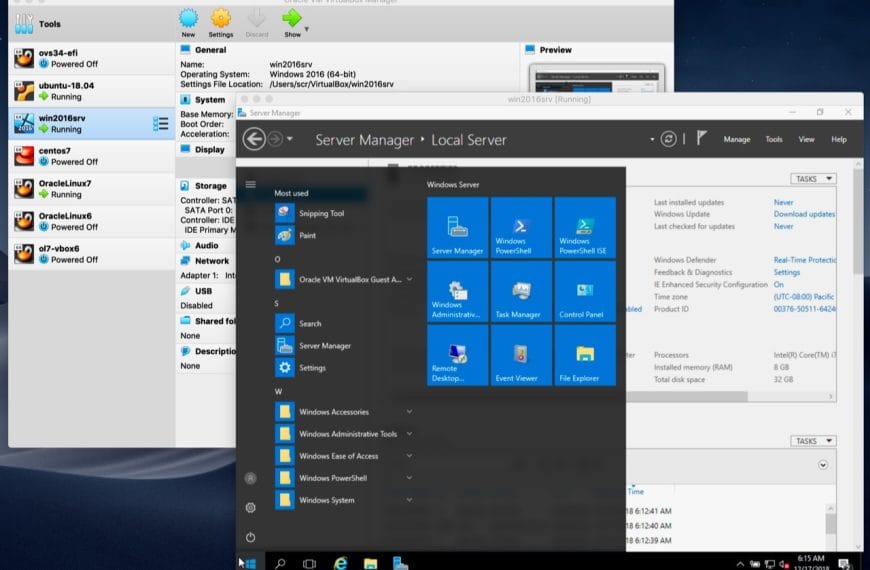Select the ol7-vbox6 virtual machine

(x=92, y=254)
